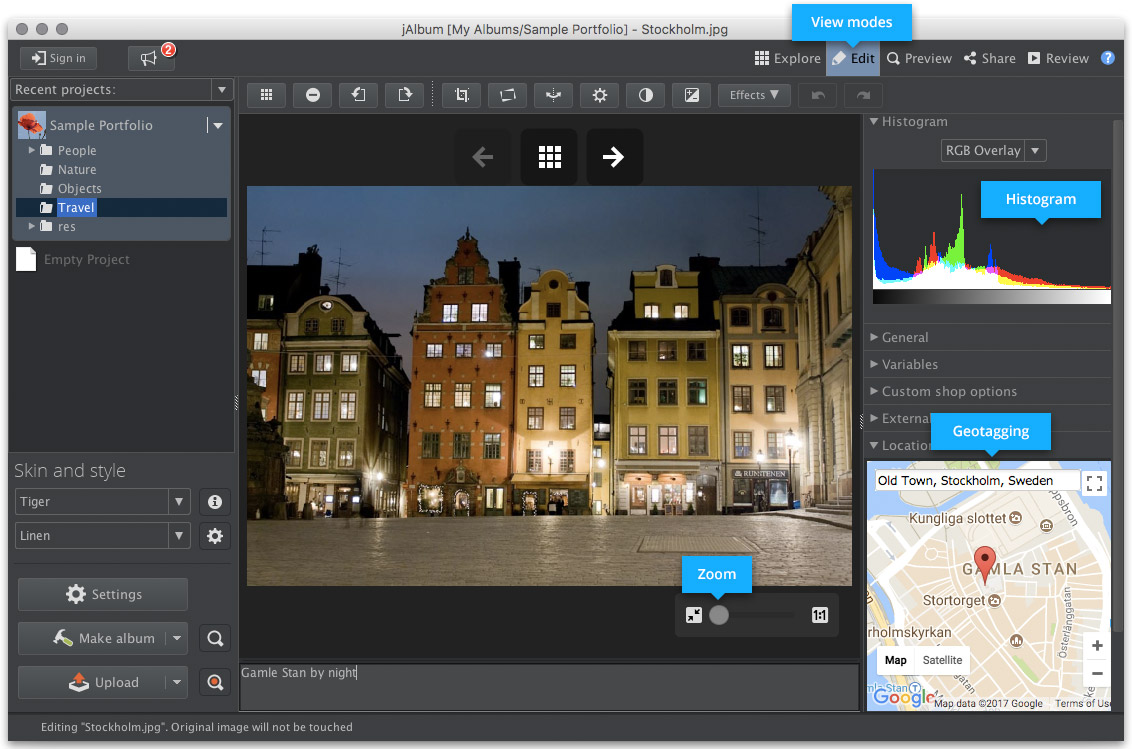1132x749 pixels.
Task: Open the announcements megaphone icon
Action: pos(151,58)
